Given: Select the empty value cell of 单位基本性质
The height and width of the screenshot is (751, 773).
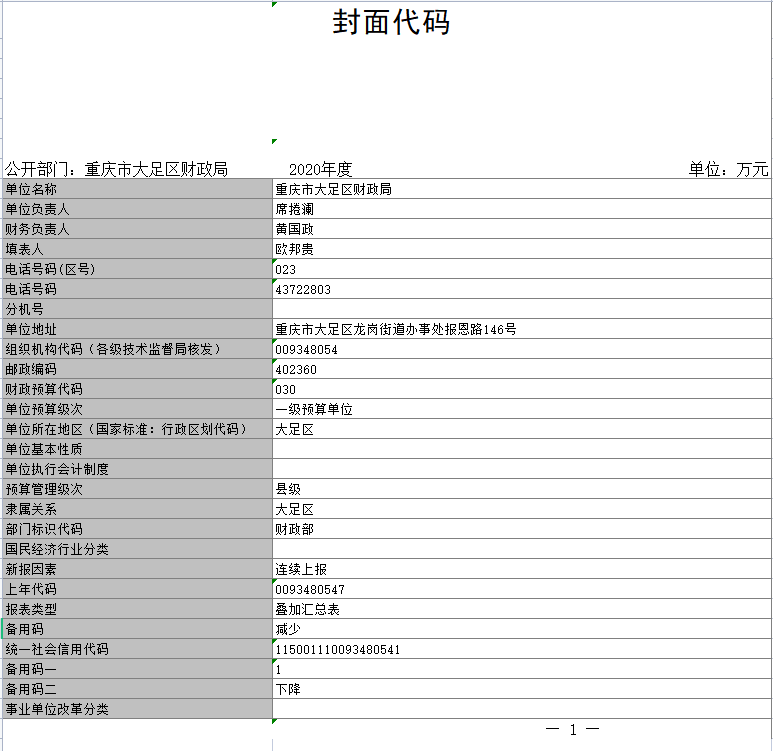Looking at the screenshot, I should click(x=522, y=449).
